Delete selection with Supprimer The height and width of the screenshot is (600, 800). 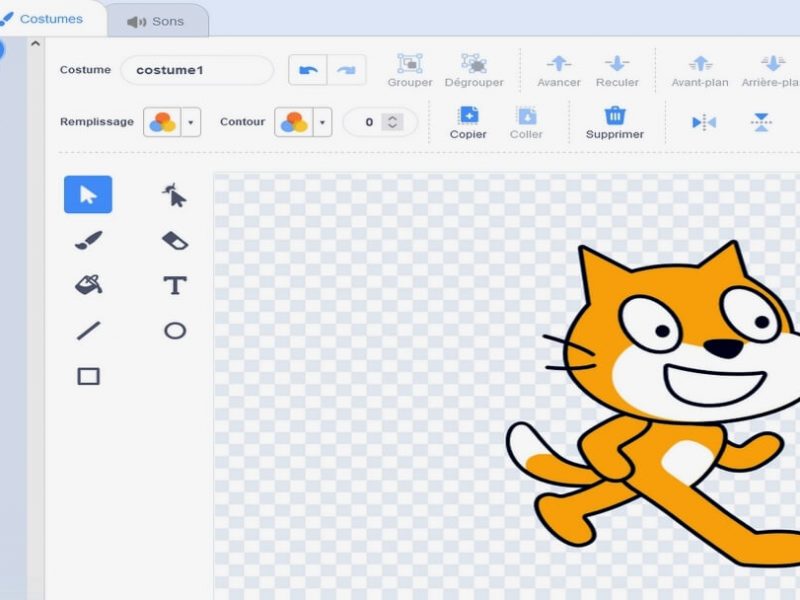click(x=615, y=123)
